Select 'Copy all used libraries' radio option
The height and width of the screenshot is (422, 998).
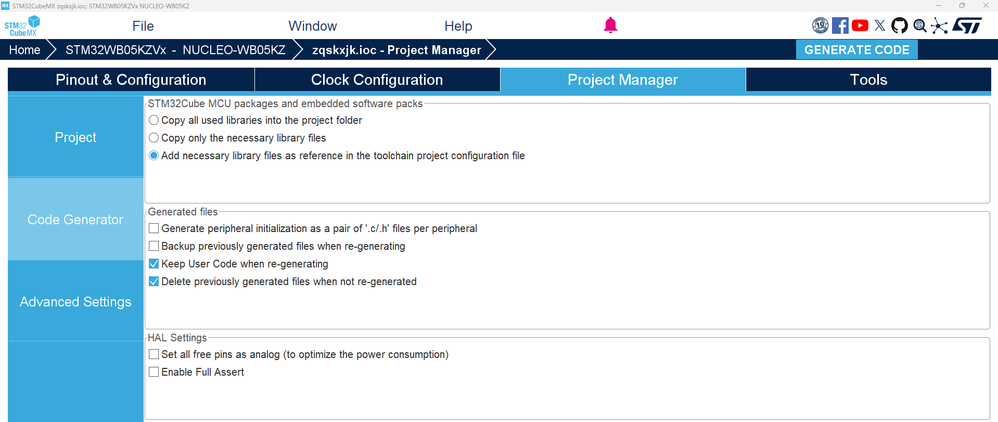[154, 120]
